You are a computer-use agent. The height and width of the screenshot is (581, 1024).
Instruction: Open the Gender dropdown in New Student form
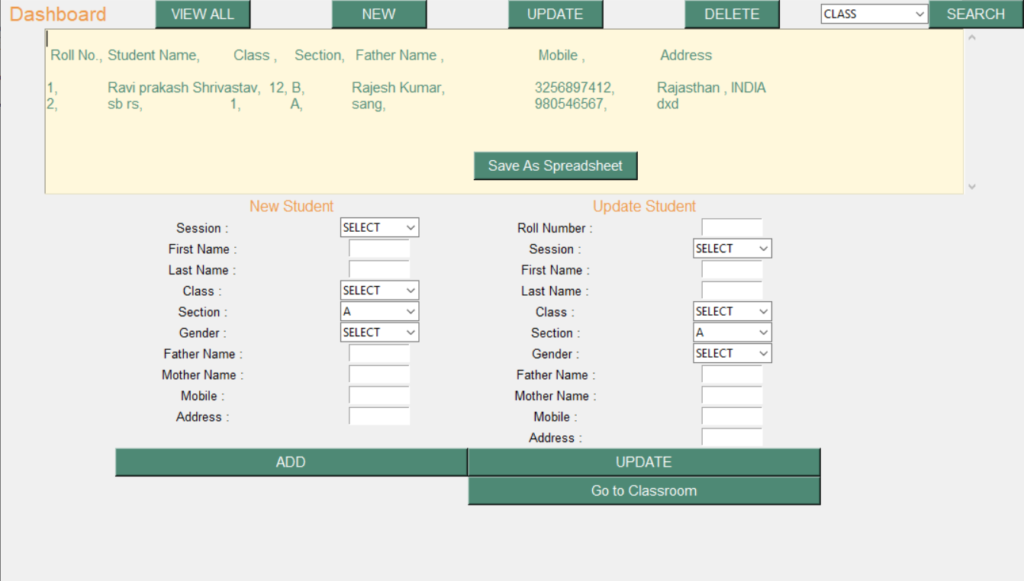pyautogui.click(x=379, y=332)
